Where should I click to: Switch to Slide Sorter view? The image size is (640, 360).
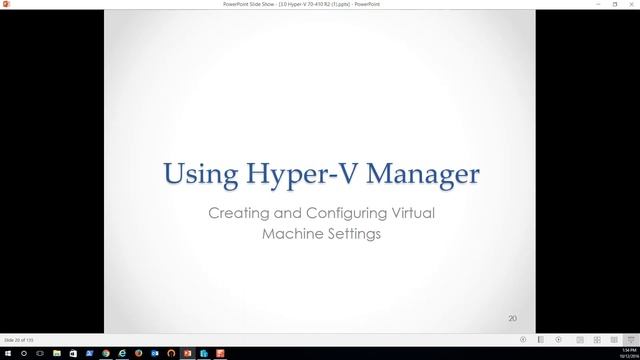point(597,340)
